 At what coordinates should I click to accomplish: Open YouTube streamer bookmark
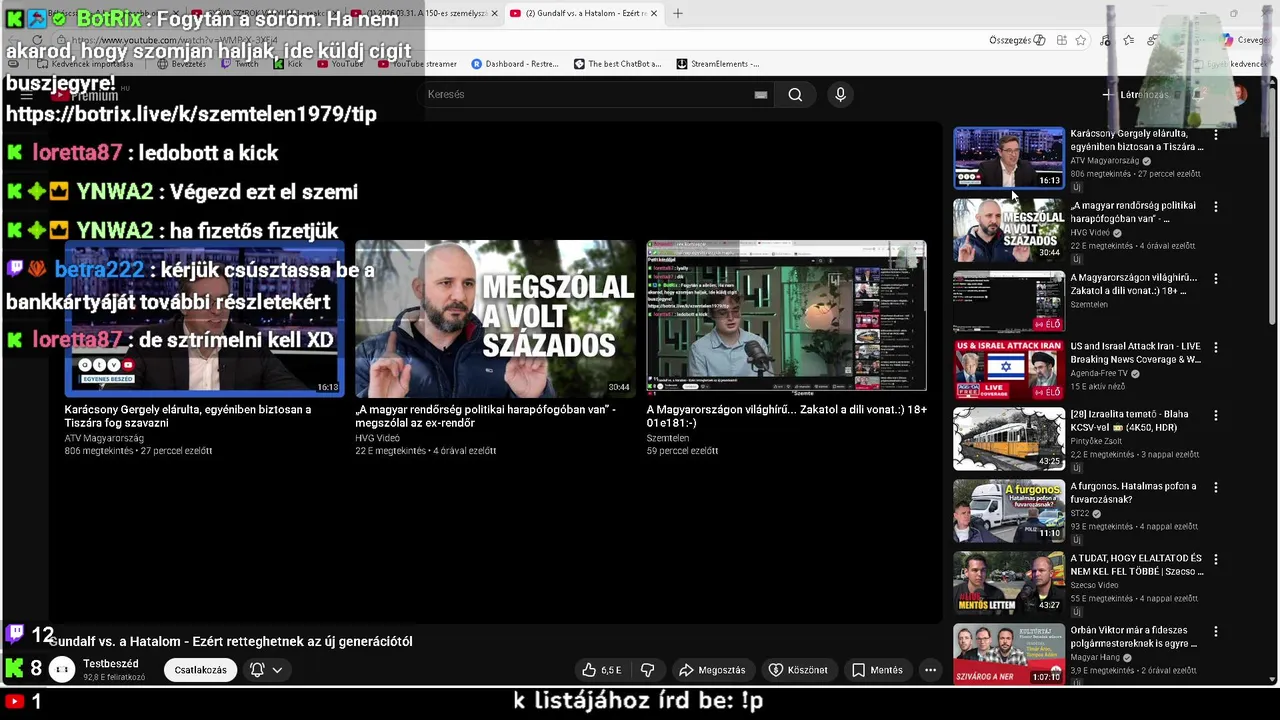click(417, 64)
